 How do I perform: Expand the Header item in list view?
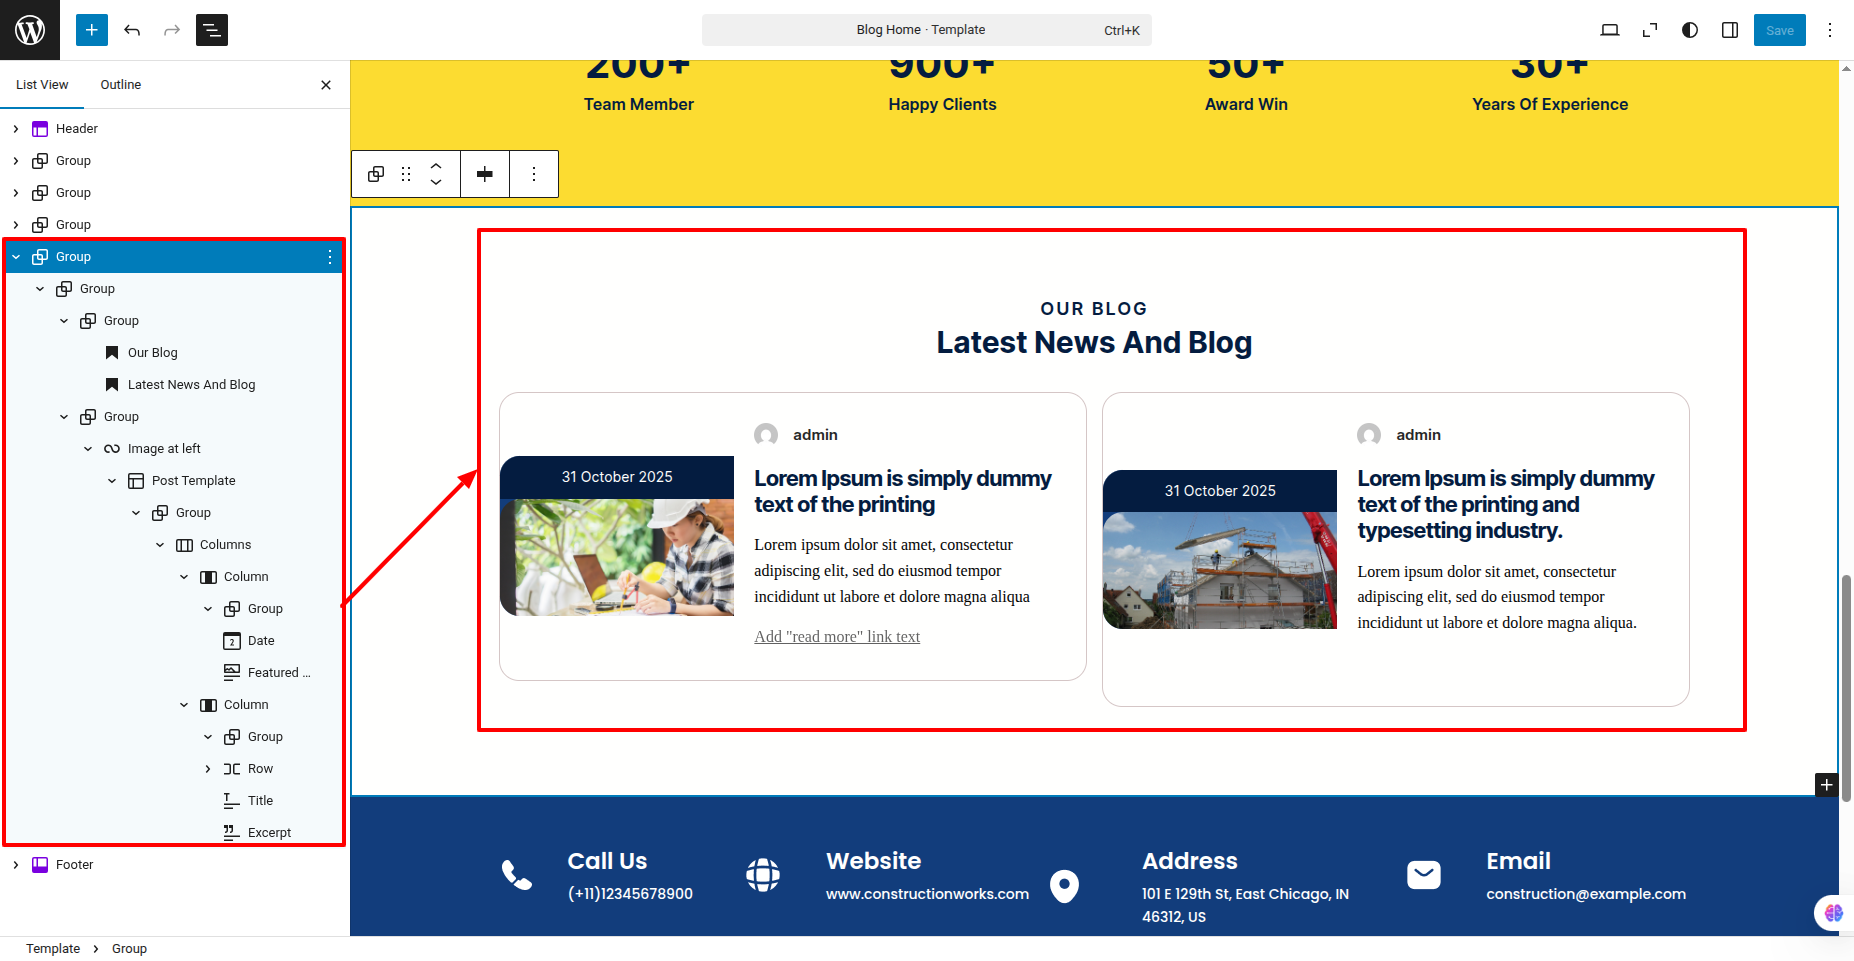point(16,129)
